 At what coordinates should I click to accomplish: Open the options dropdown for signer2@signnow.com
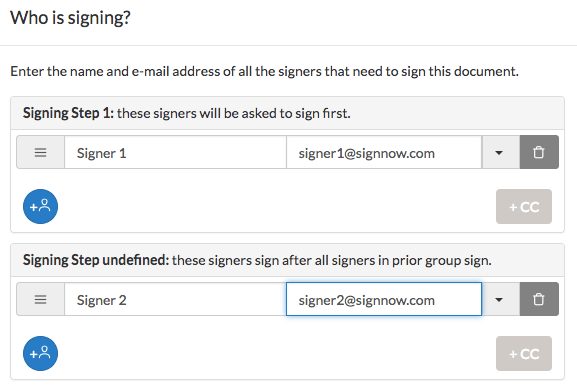pyautogui.click(x=500, y=299)
